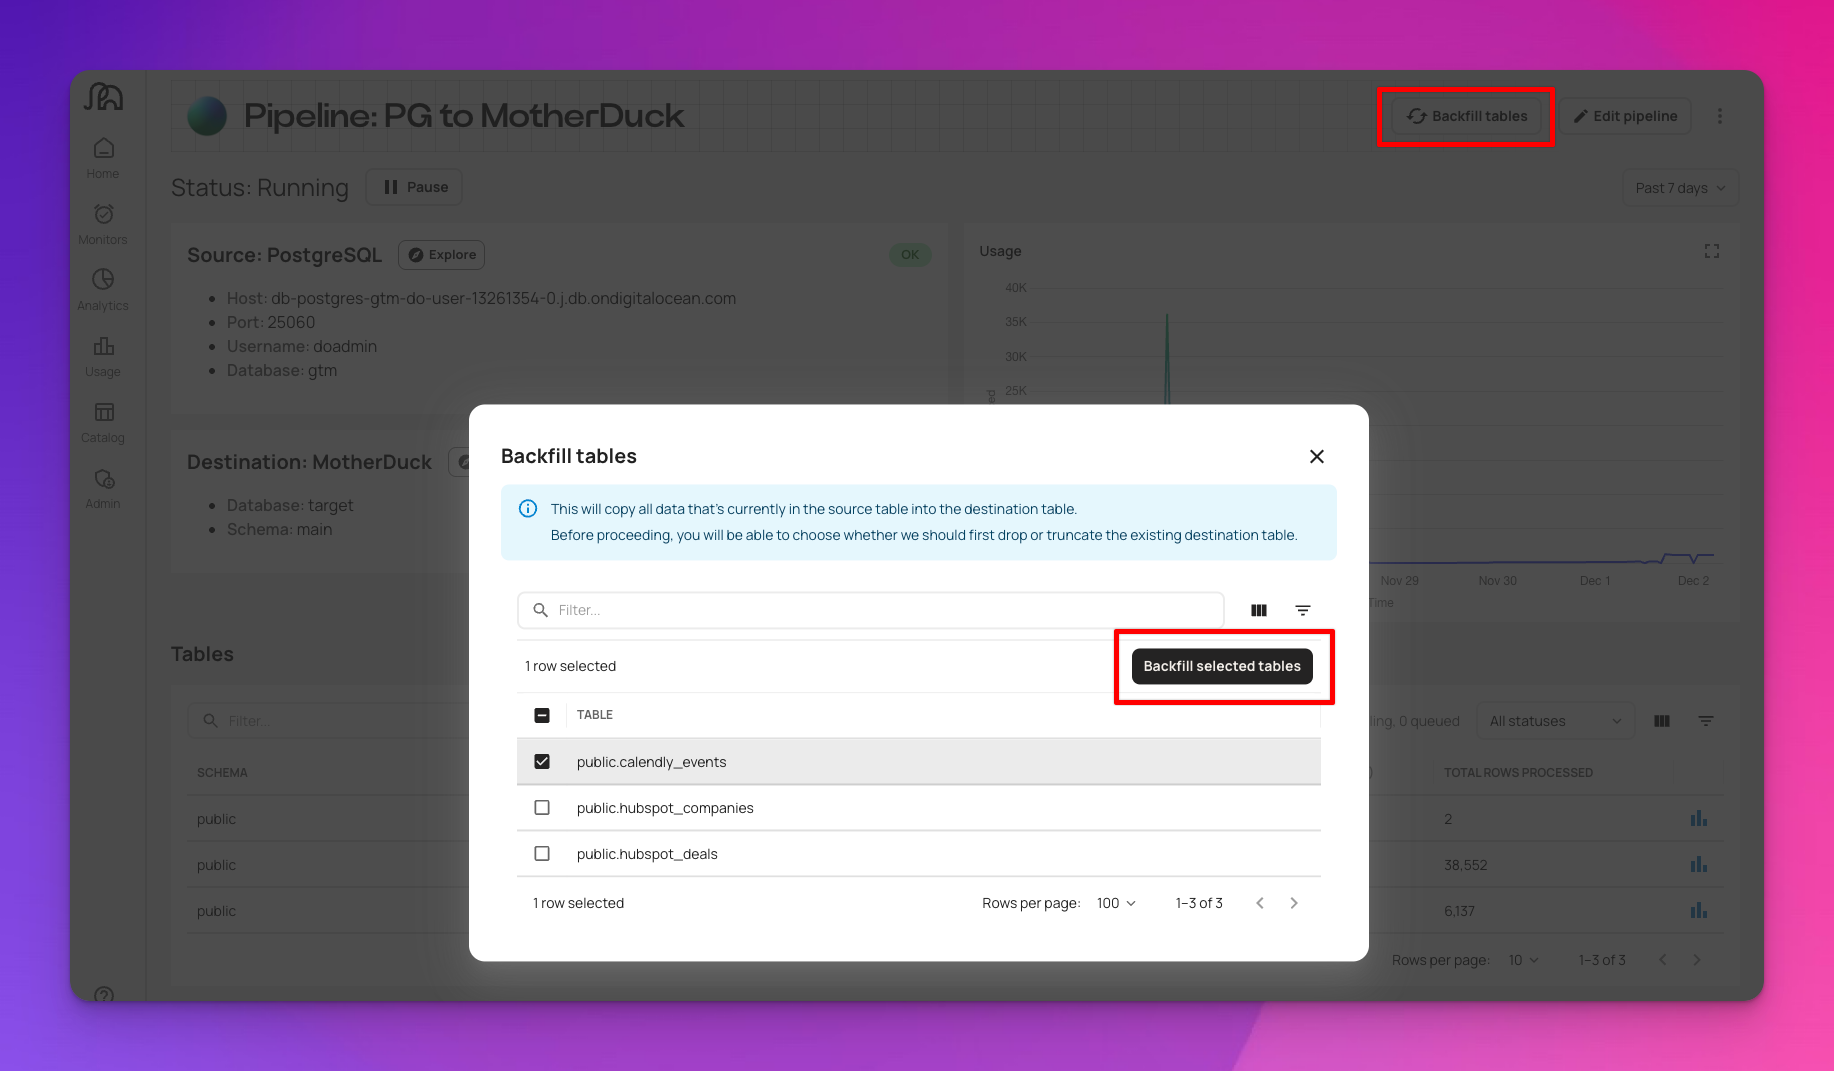
Task: Click the 38,552 total rows value
Action: point(1465,865)
